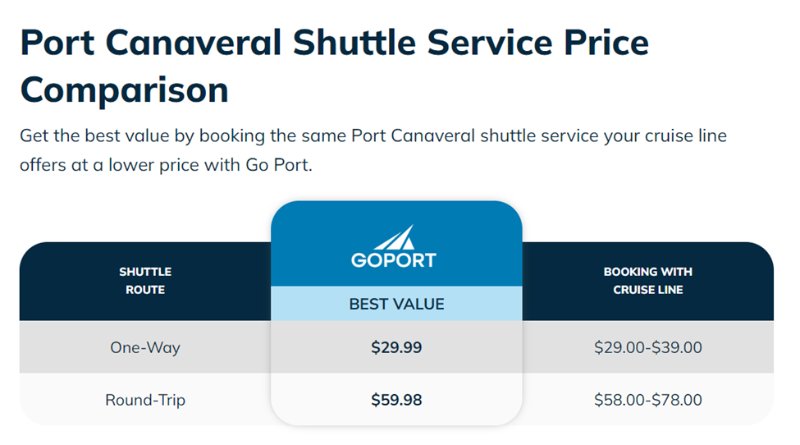Viewport: 800px width, 445px height.
Task: Click the $29.00-$39.00 cruise line price
Action: point(648,348)
